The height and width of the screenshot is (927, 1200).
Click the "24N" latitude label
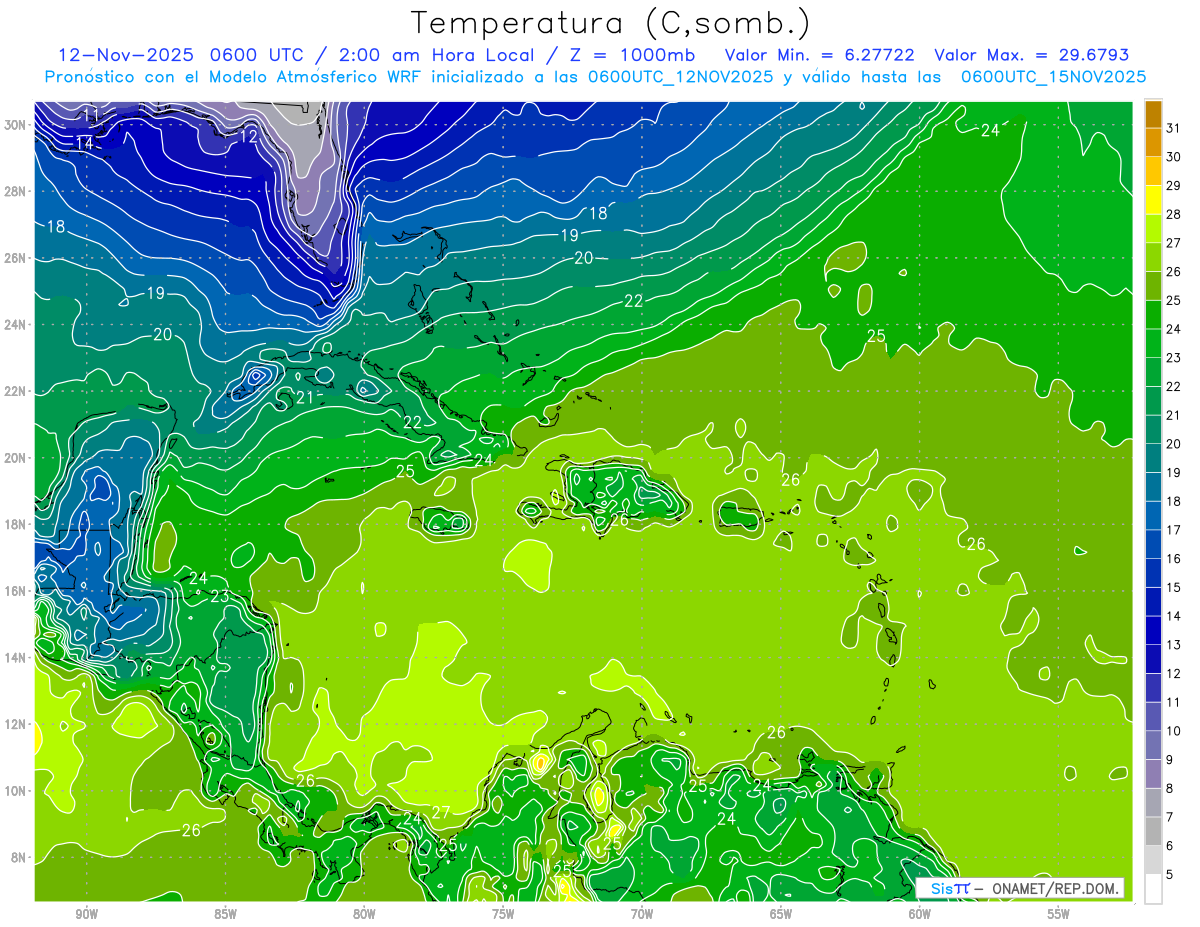pyautogui.click(x=16, y=325)
